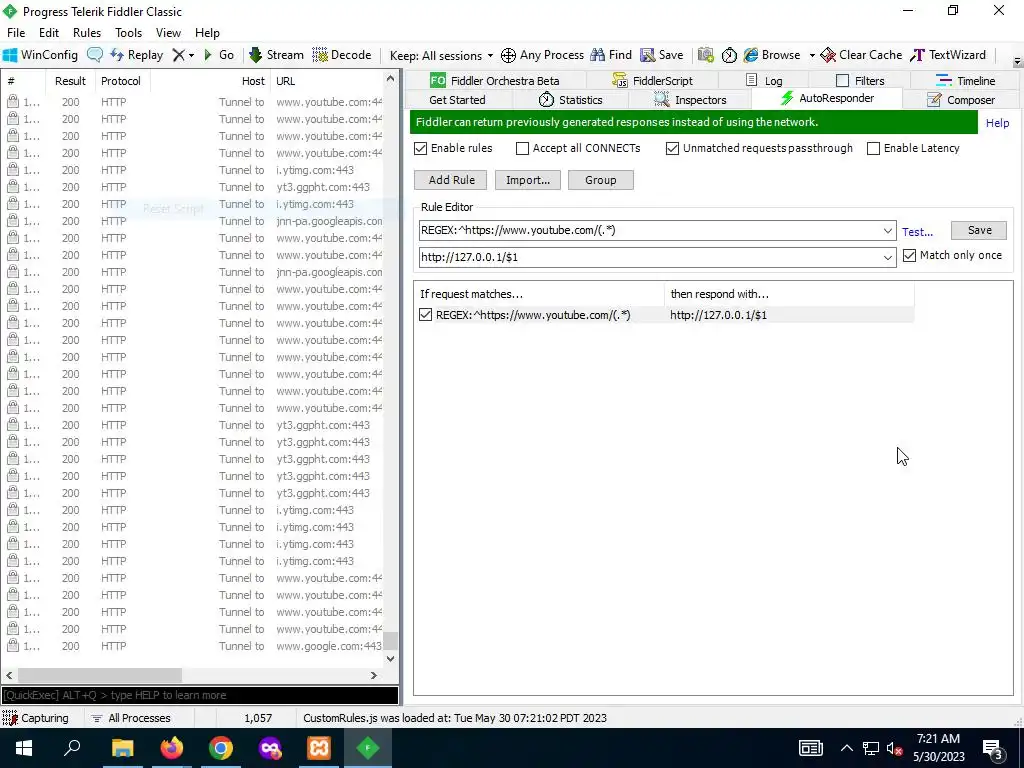Open File Explorer from taskbar
Screen dimensions: 1024x768
122,748
